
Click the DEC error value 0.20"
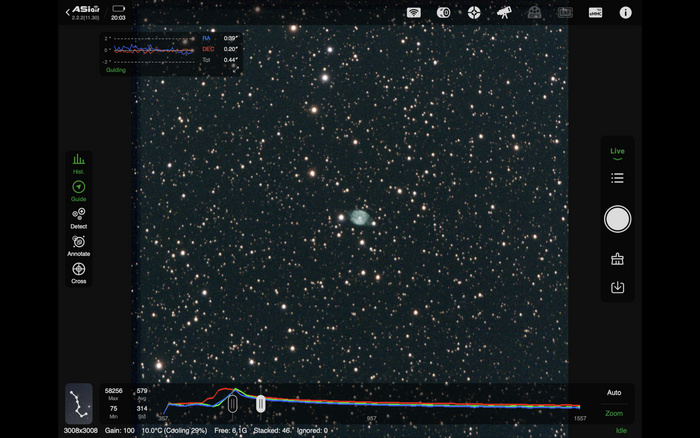pos(231,49)
